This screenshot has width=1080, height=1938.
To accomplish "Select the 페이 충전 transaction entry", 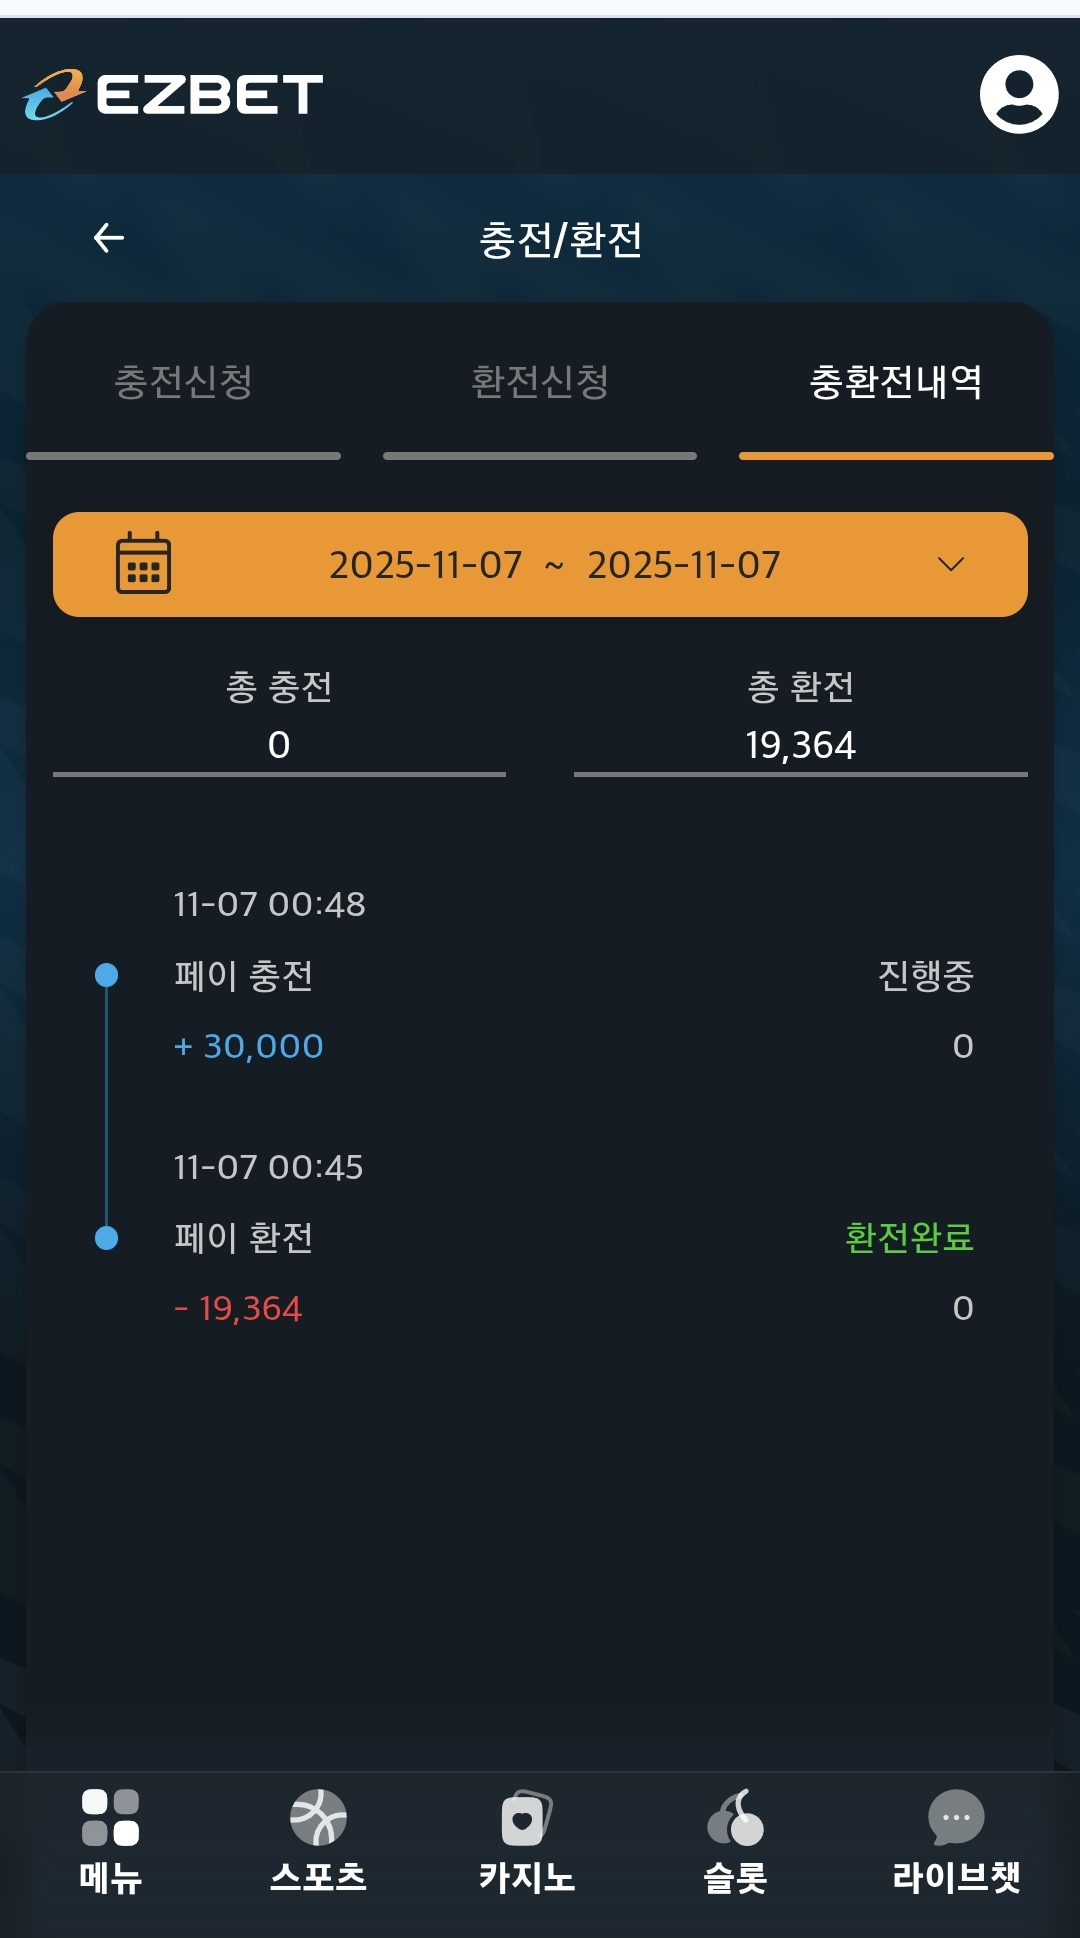I will pyautogui.click(x=244, y=976).
